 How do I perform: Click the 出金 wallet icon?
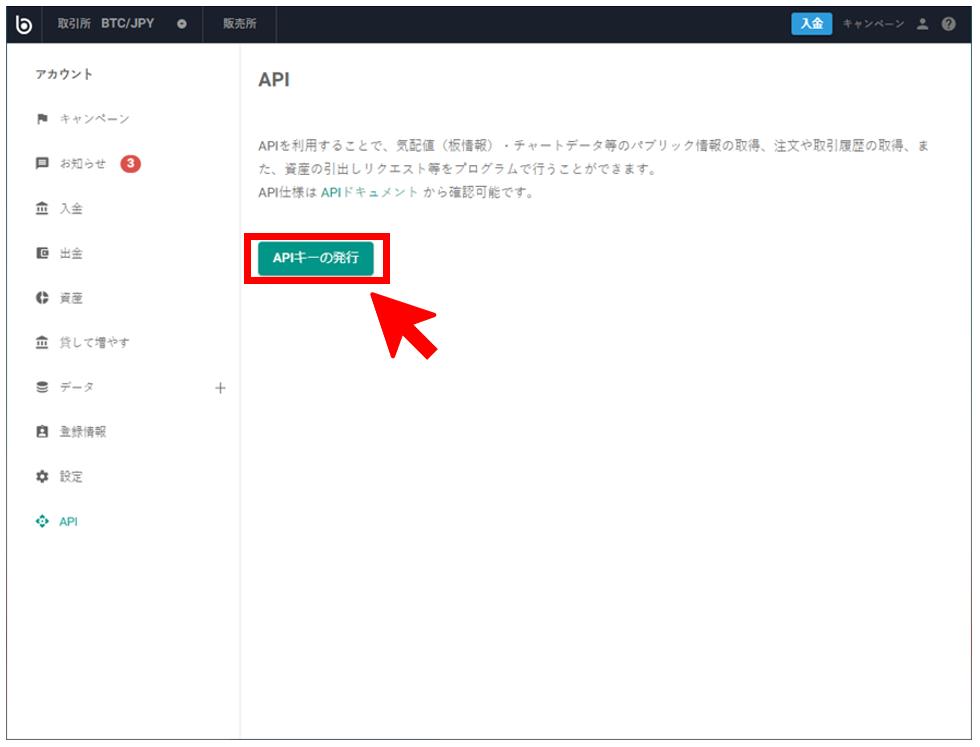click(42, 253)
